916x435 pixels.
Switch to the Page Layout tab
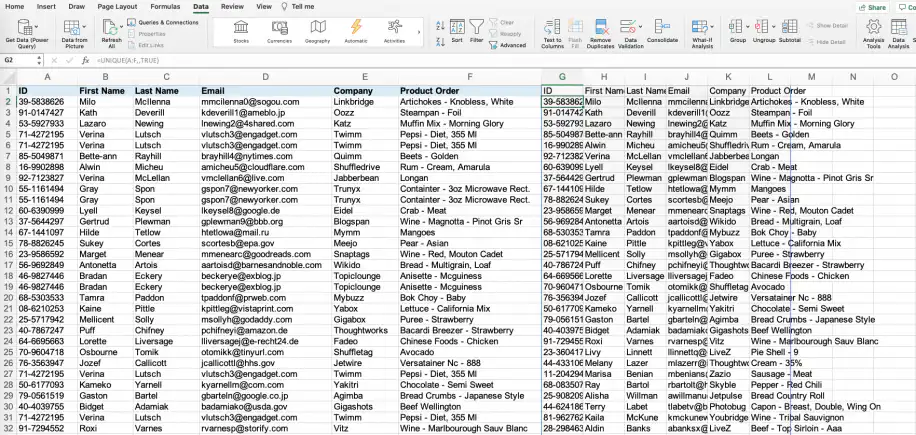(117, 6)
